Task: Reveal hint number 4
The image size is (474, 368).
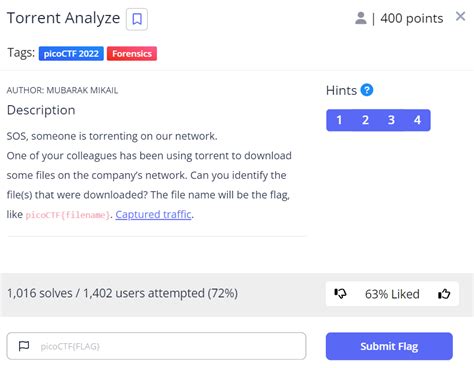Action: click(417, 120)
